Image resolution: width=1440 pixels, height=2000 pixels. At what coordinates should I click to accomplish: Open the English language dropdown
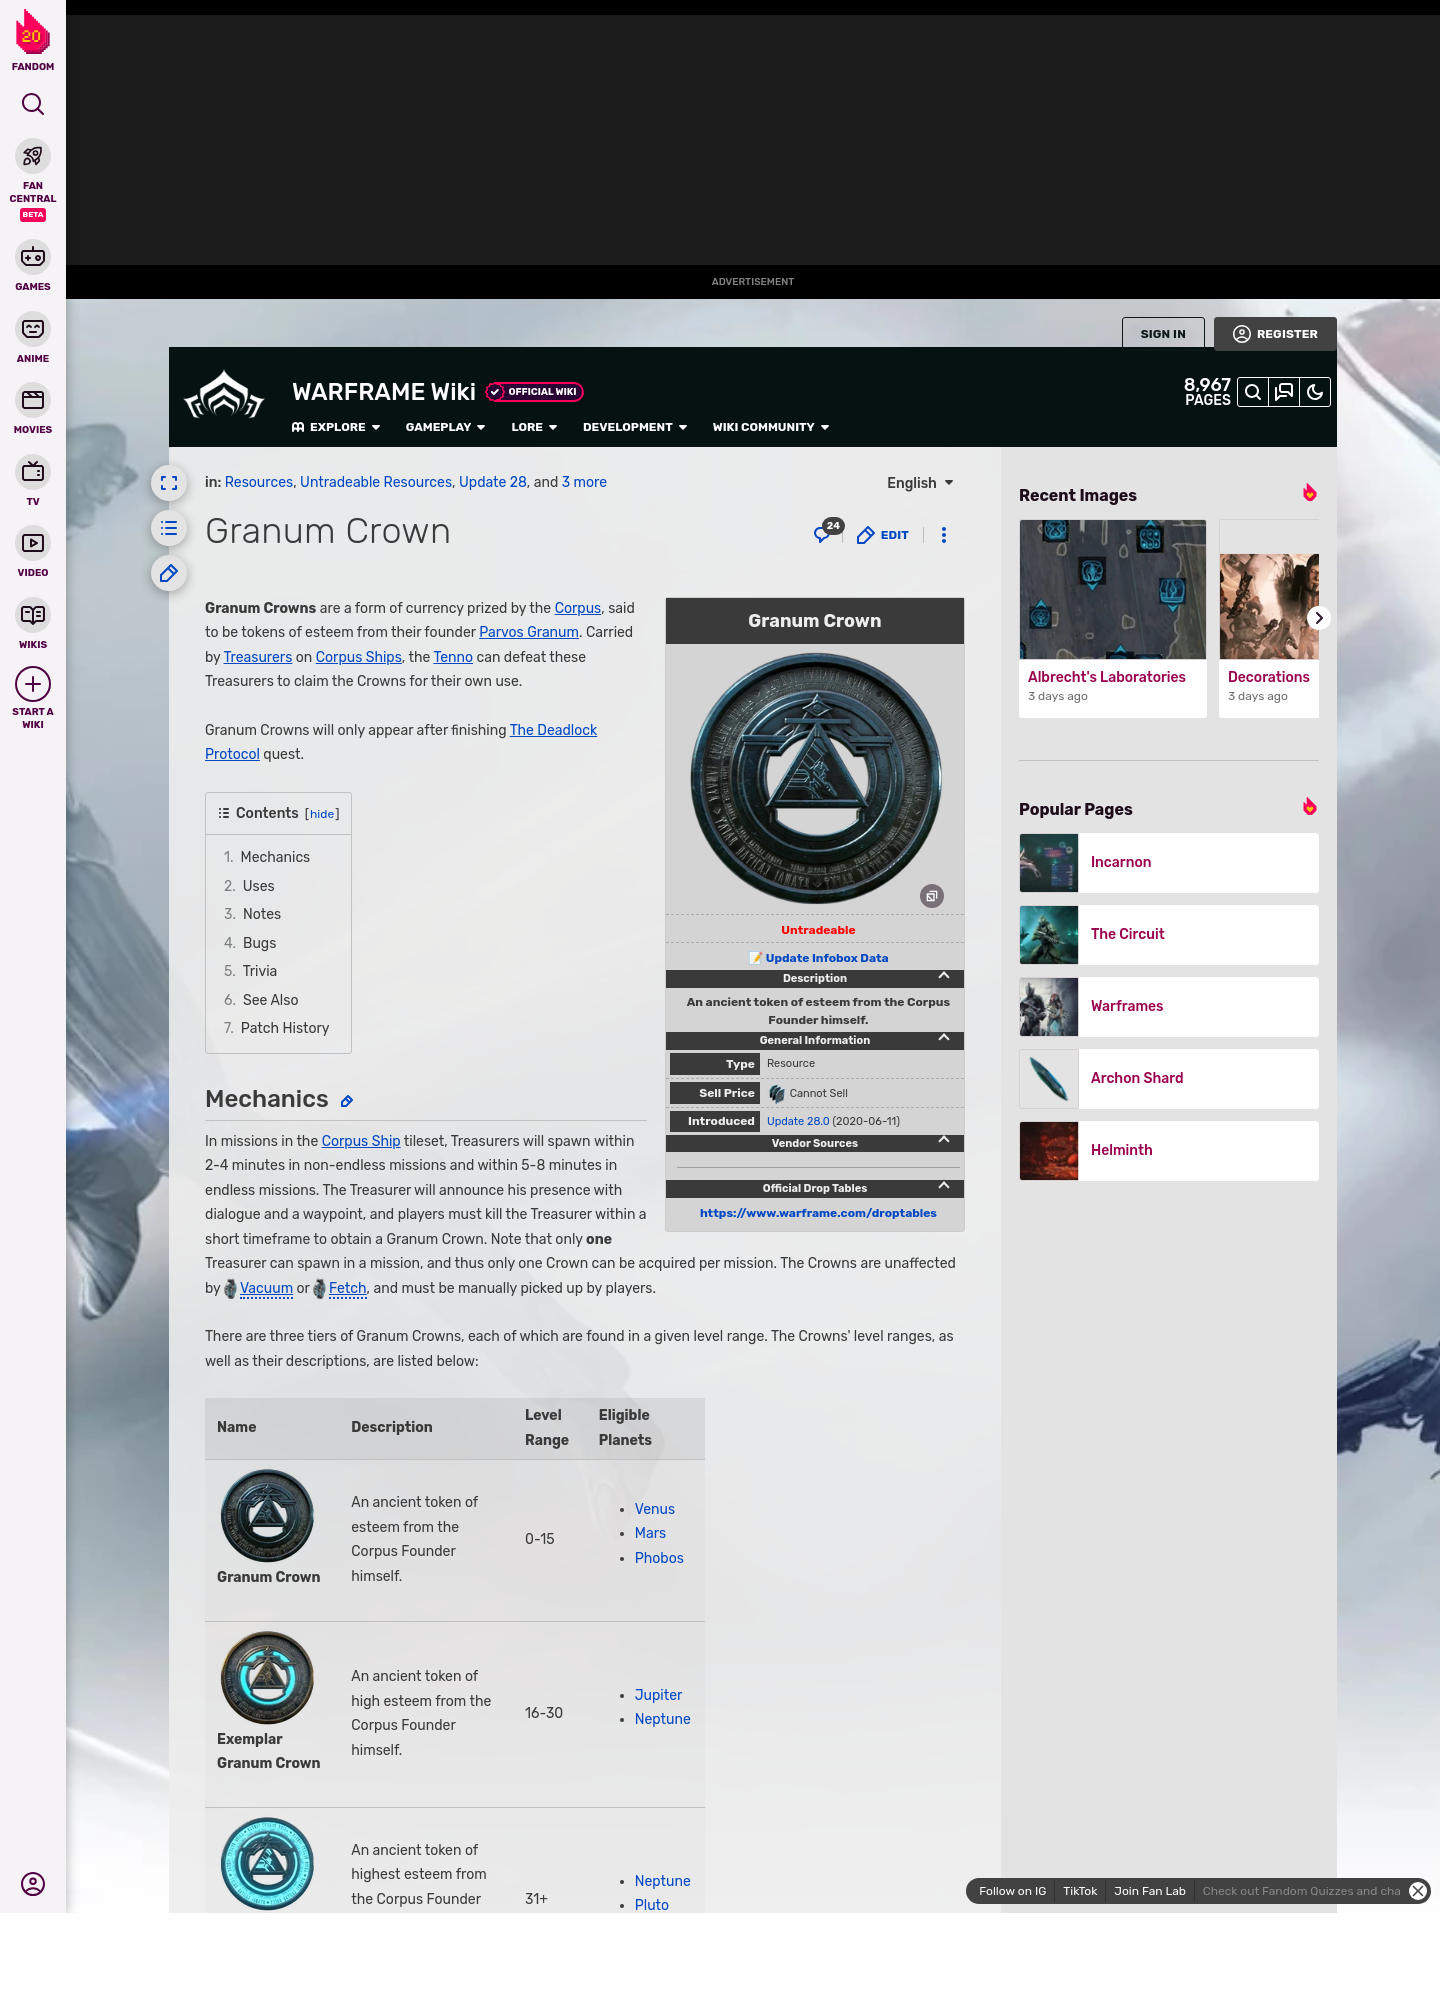click(920, 483)
